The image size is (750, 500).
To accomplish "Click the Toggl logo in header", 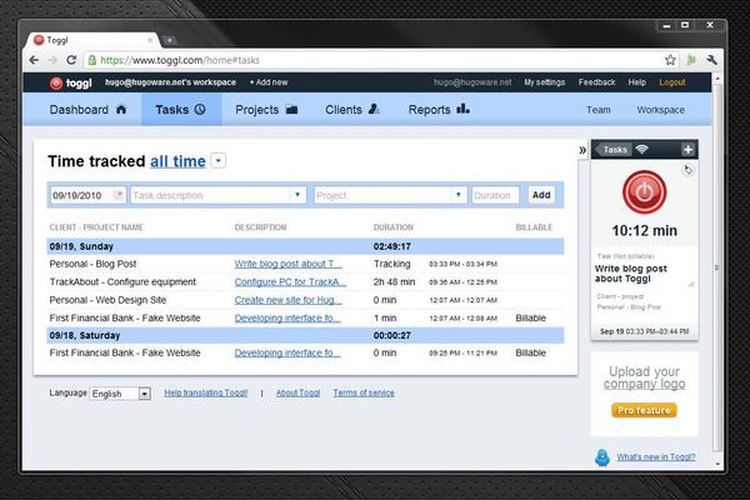I will point(71,83).
